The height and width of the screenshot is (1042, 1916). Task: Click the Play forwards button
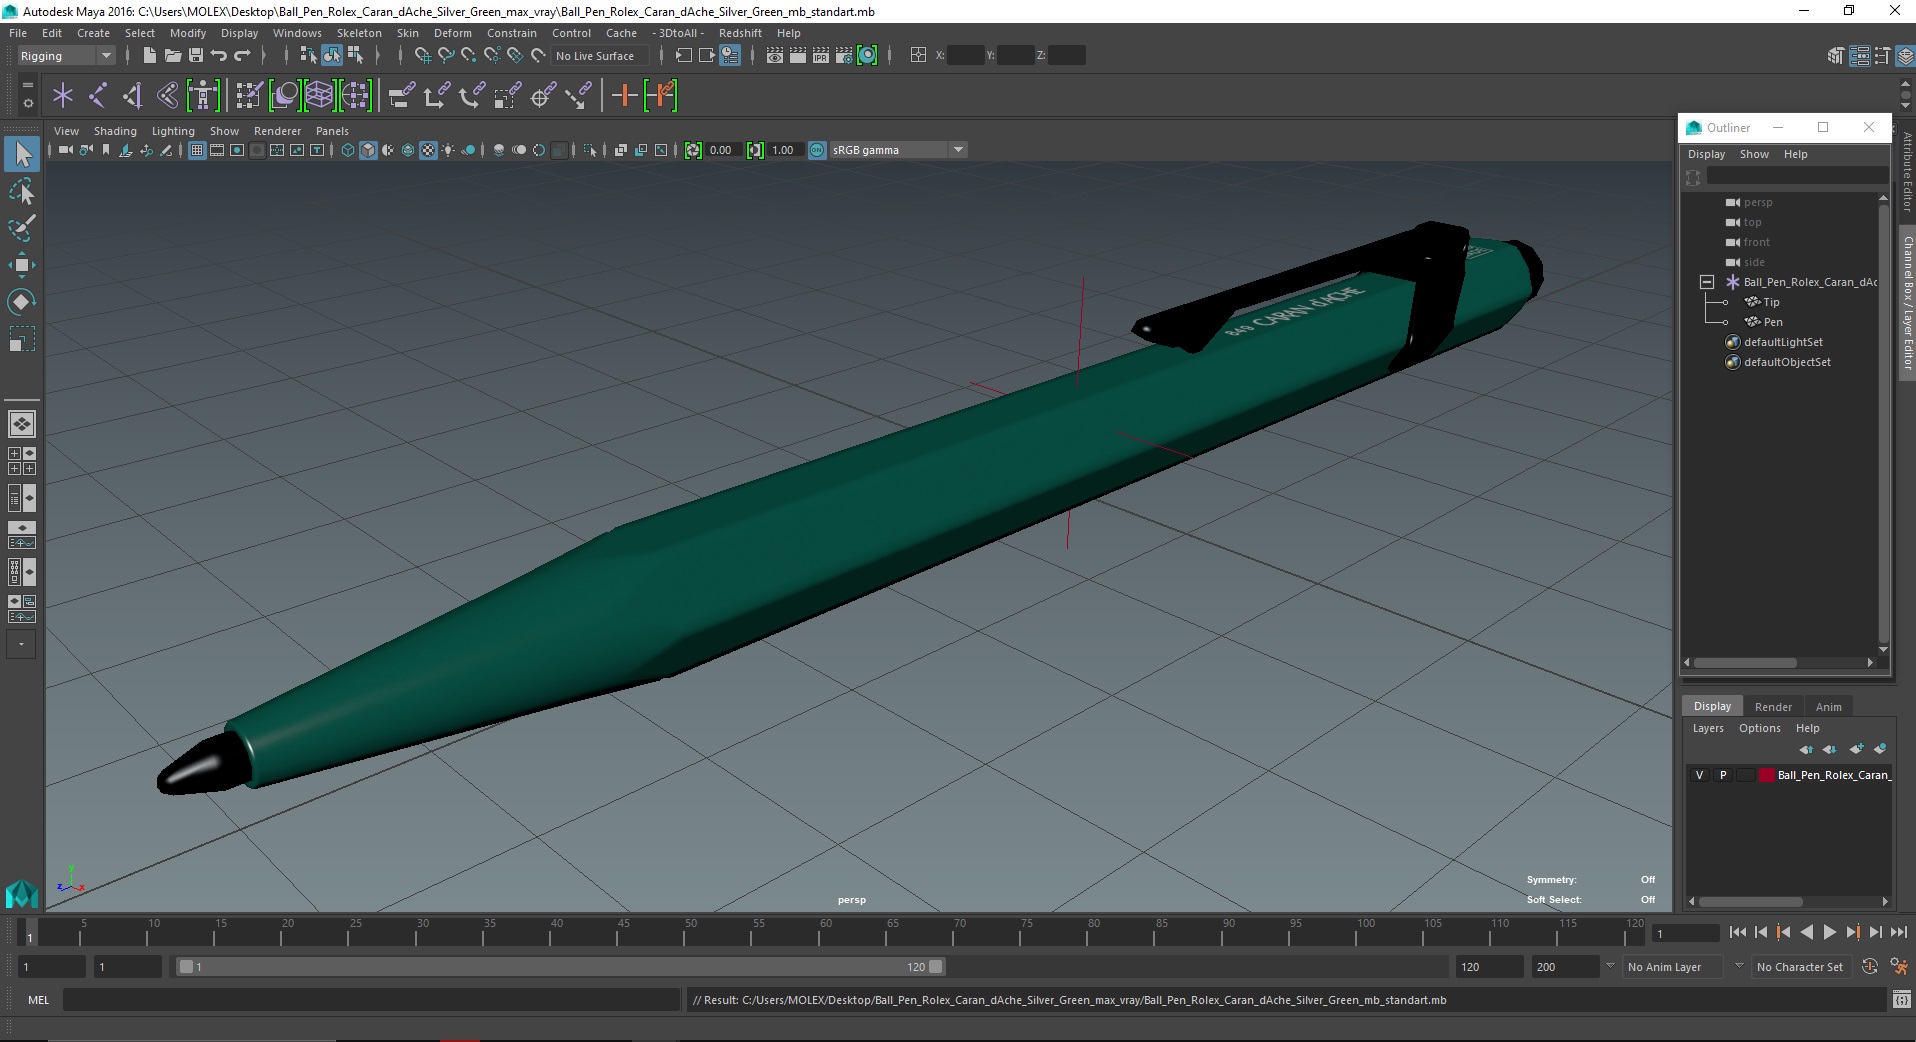pos(1829,932)
